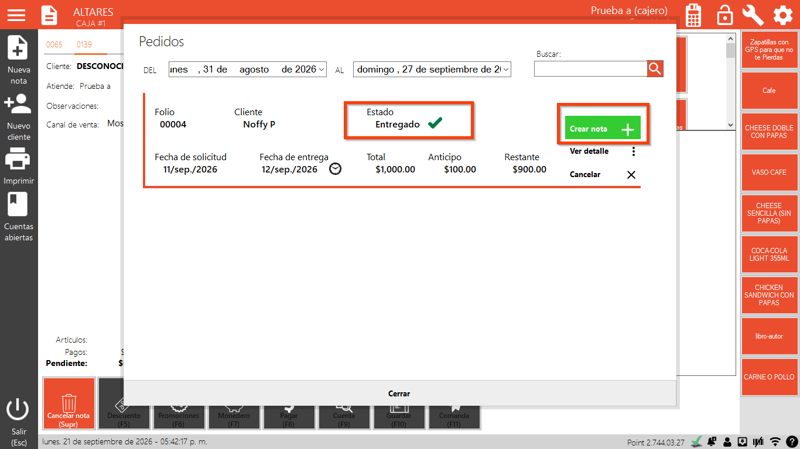Open the wrench tools icon

point(753,15)
